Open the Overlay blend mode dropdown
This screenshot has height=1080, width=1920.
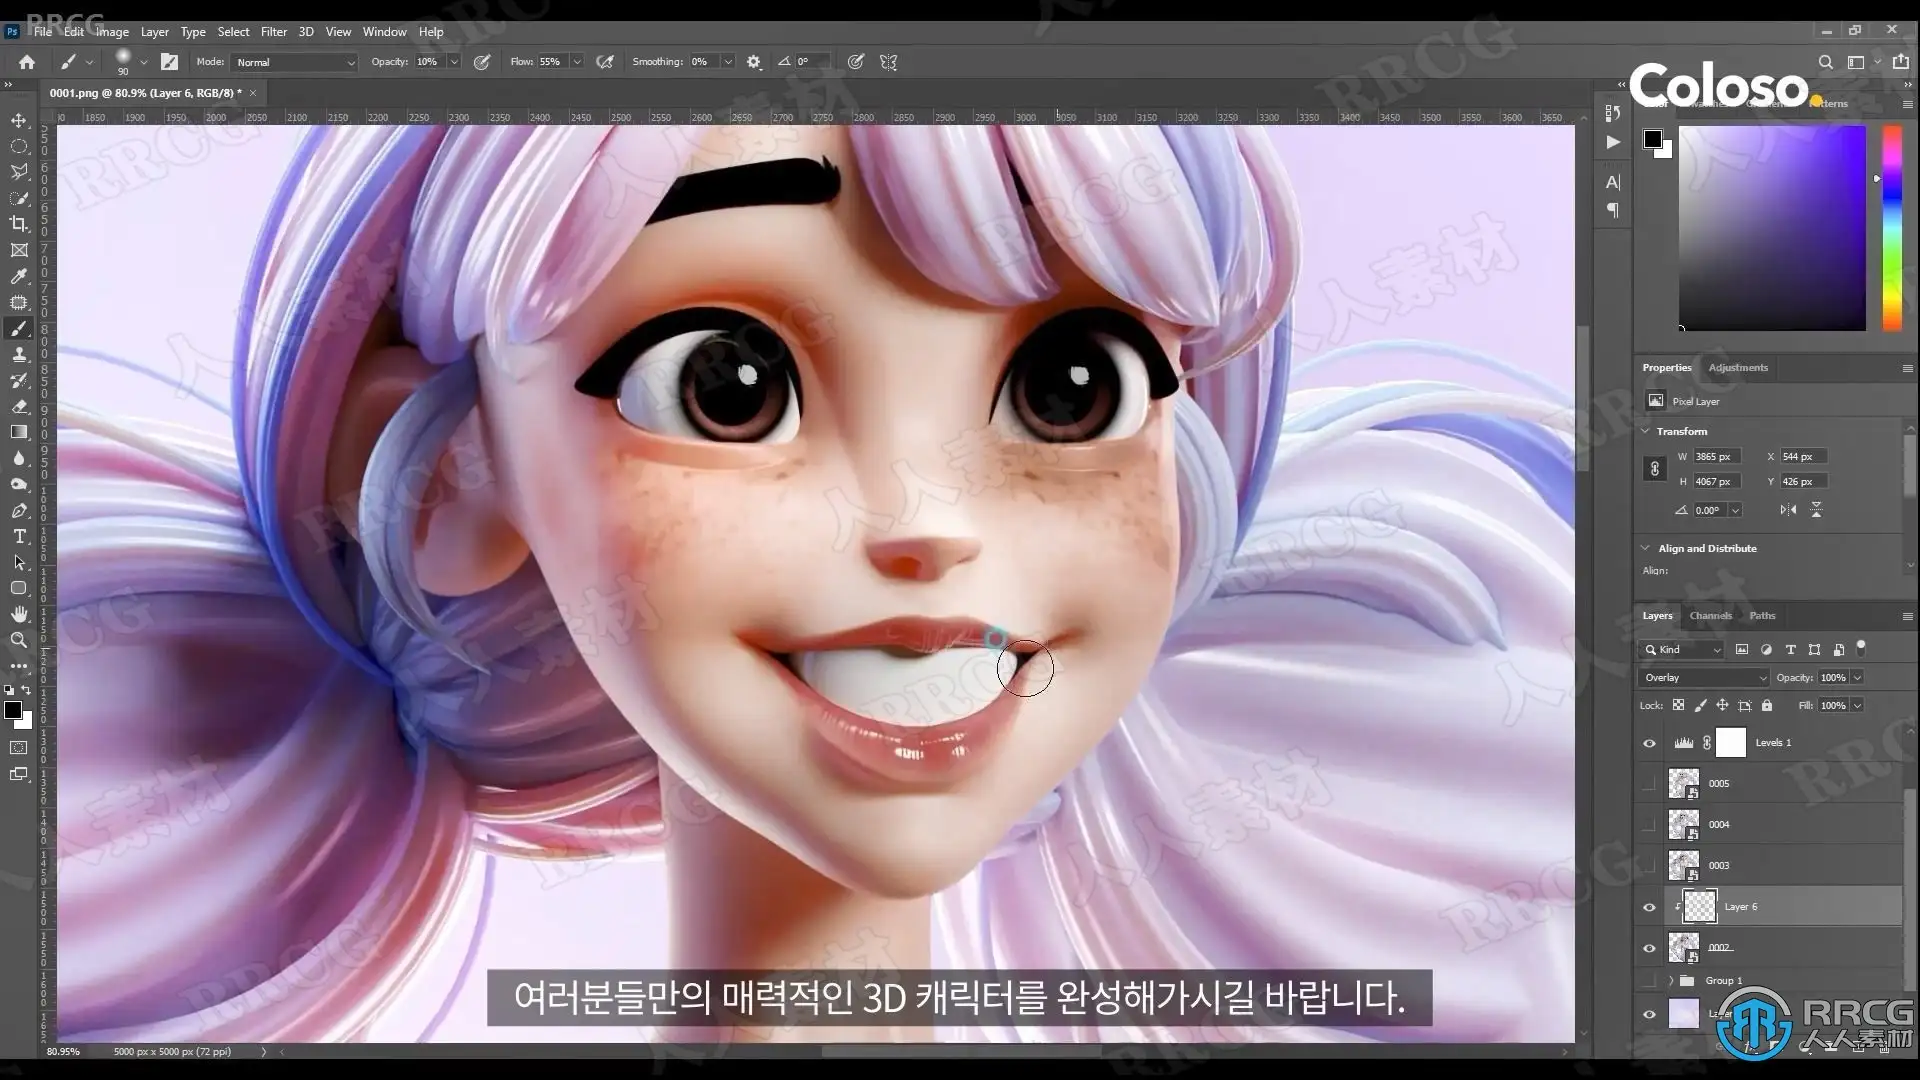pos(1704,678)
